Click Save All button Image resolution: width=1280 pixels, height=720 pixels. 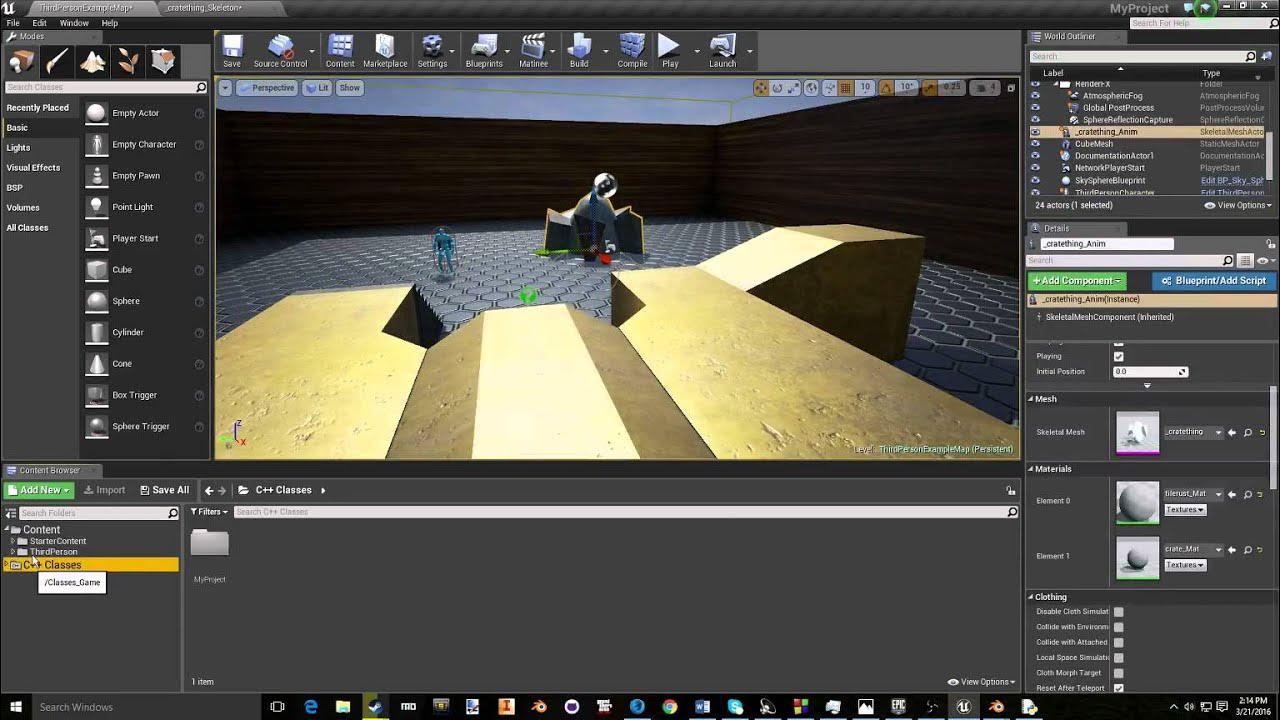pyautogui.click(x=165, y=490)
